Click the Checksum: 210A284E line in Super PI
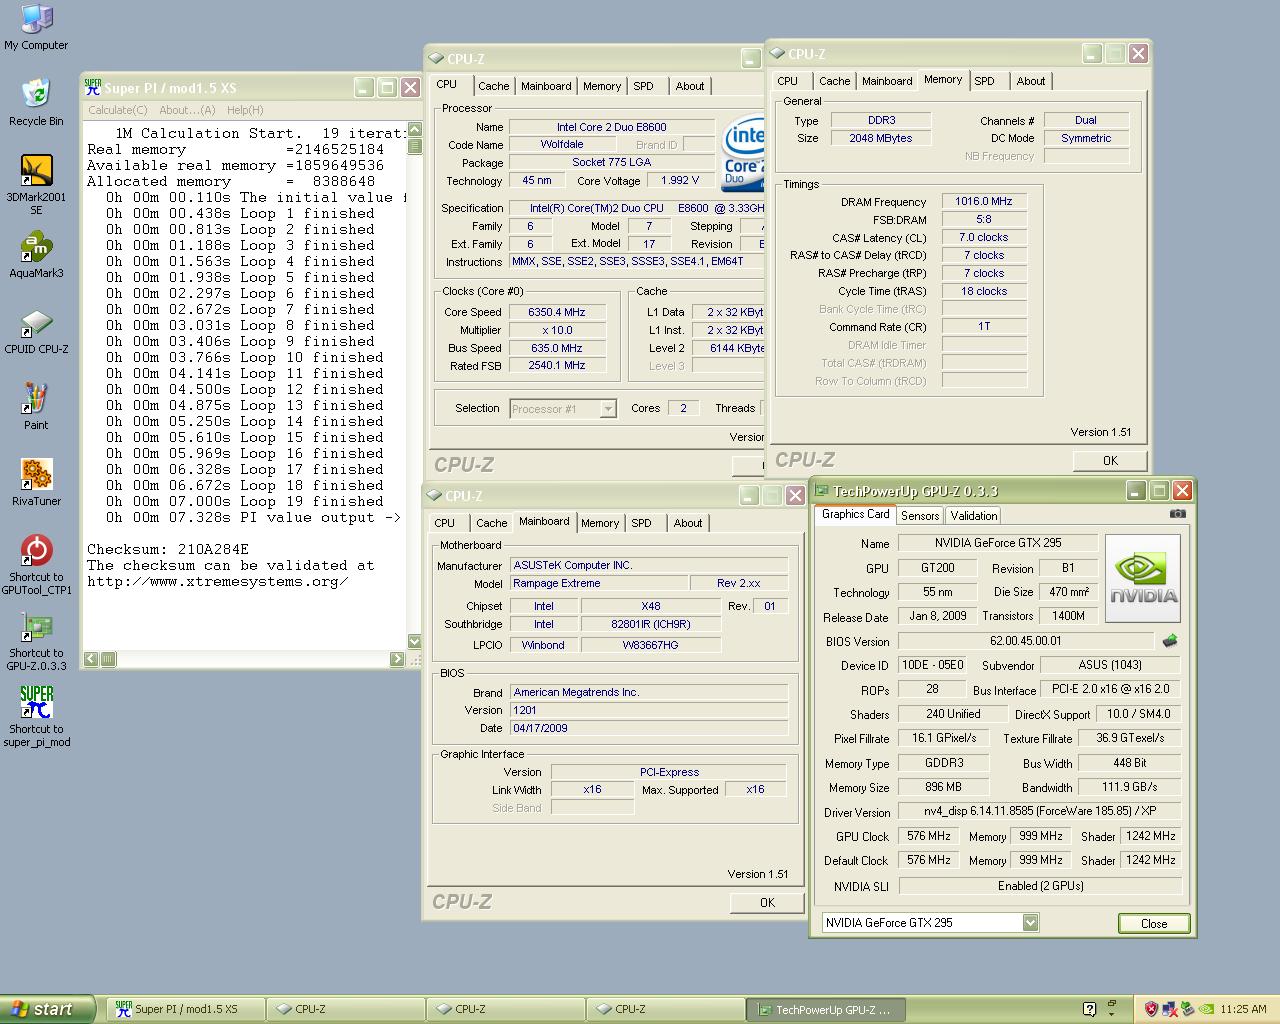Viewport: 1280px width, 1024px height. [168, 549]
